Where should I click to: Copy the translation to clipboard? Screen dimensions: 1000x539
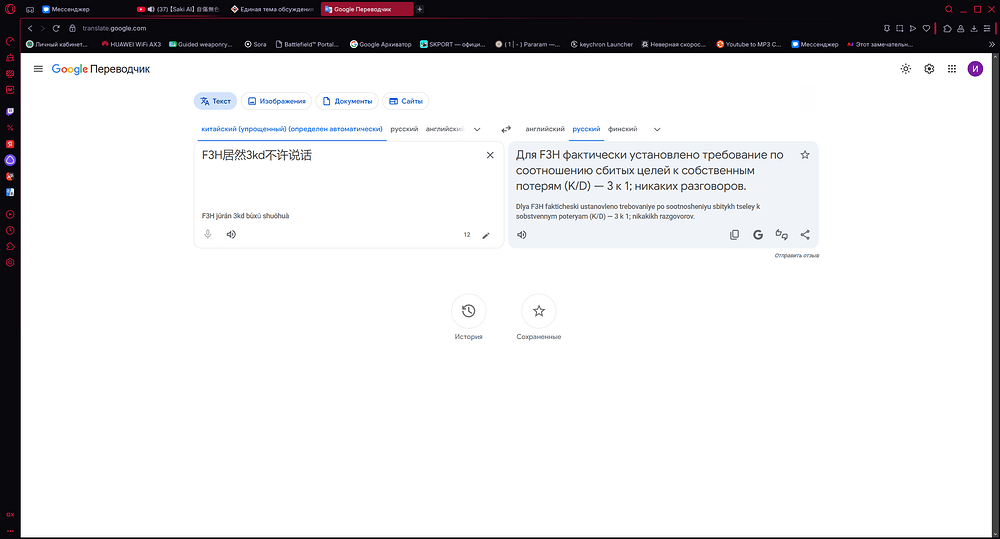[x=734, y=235]
